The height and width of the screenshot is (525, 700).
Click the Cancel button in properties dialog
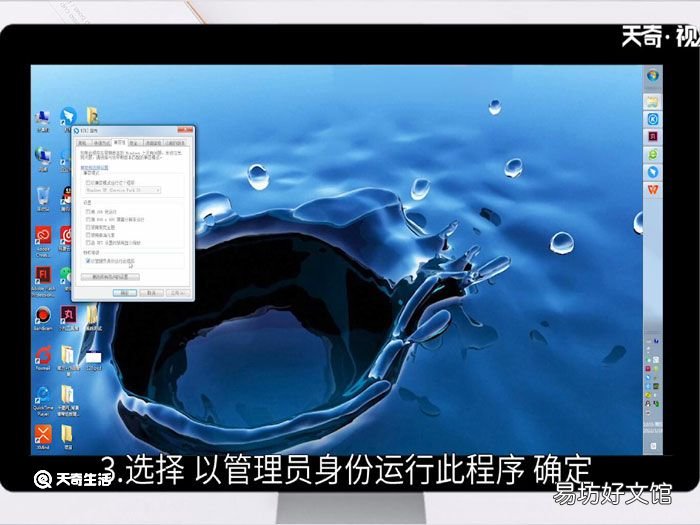click(x=151, y=293)
